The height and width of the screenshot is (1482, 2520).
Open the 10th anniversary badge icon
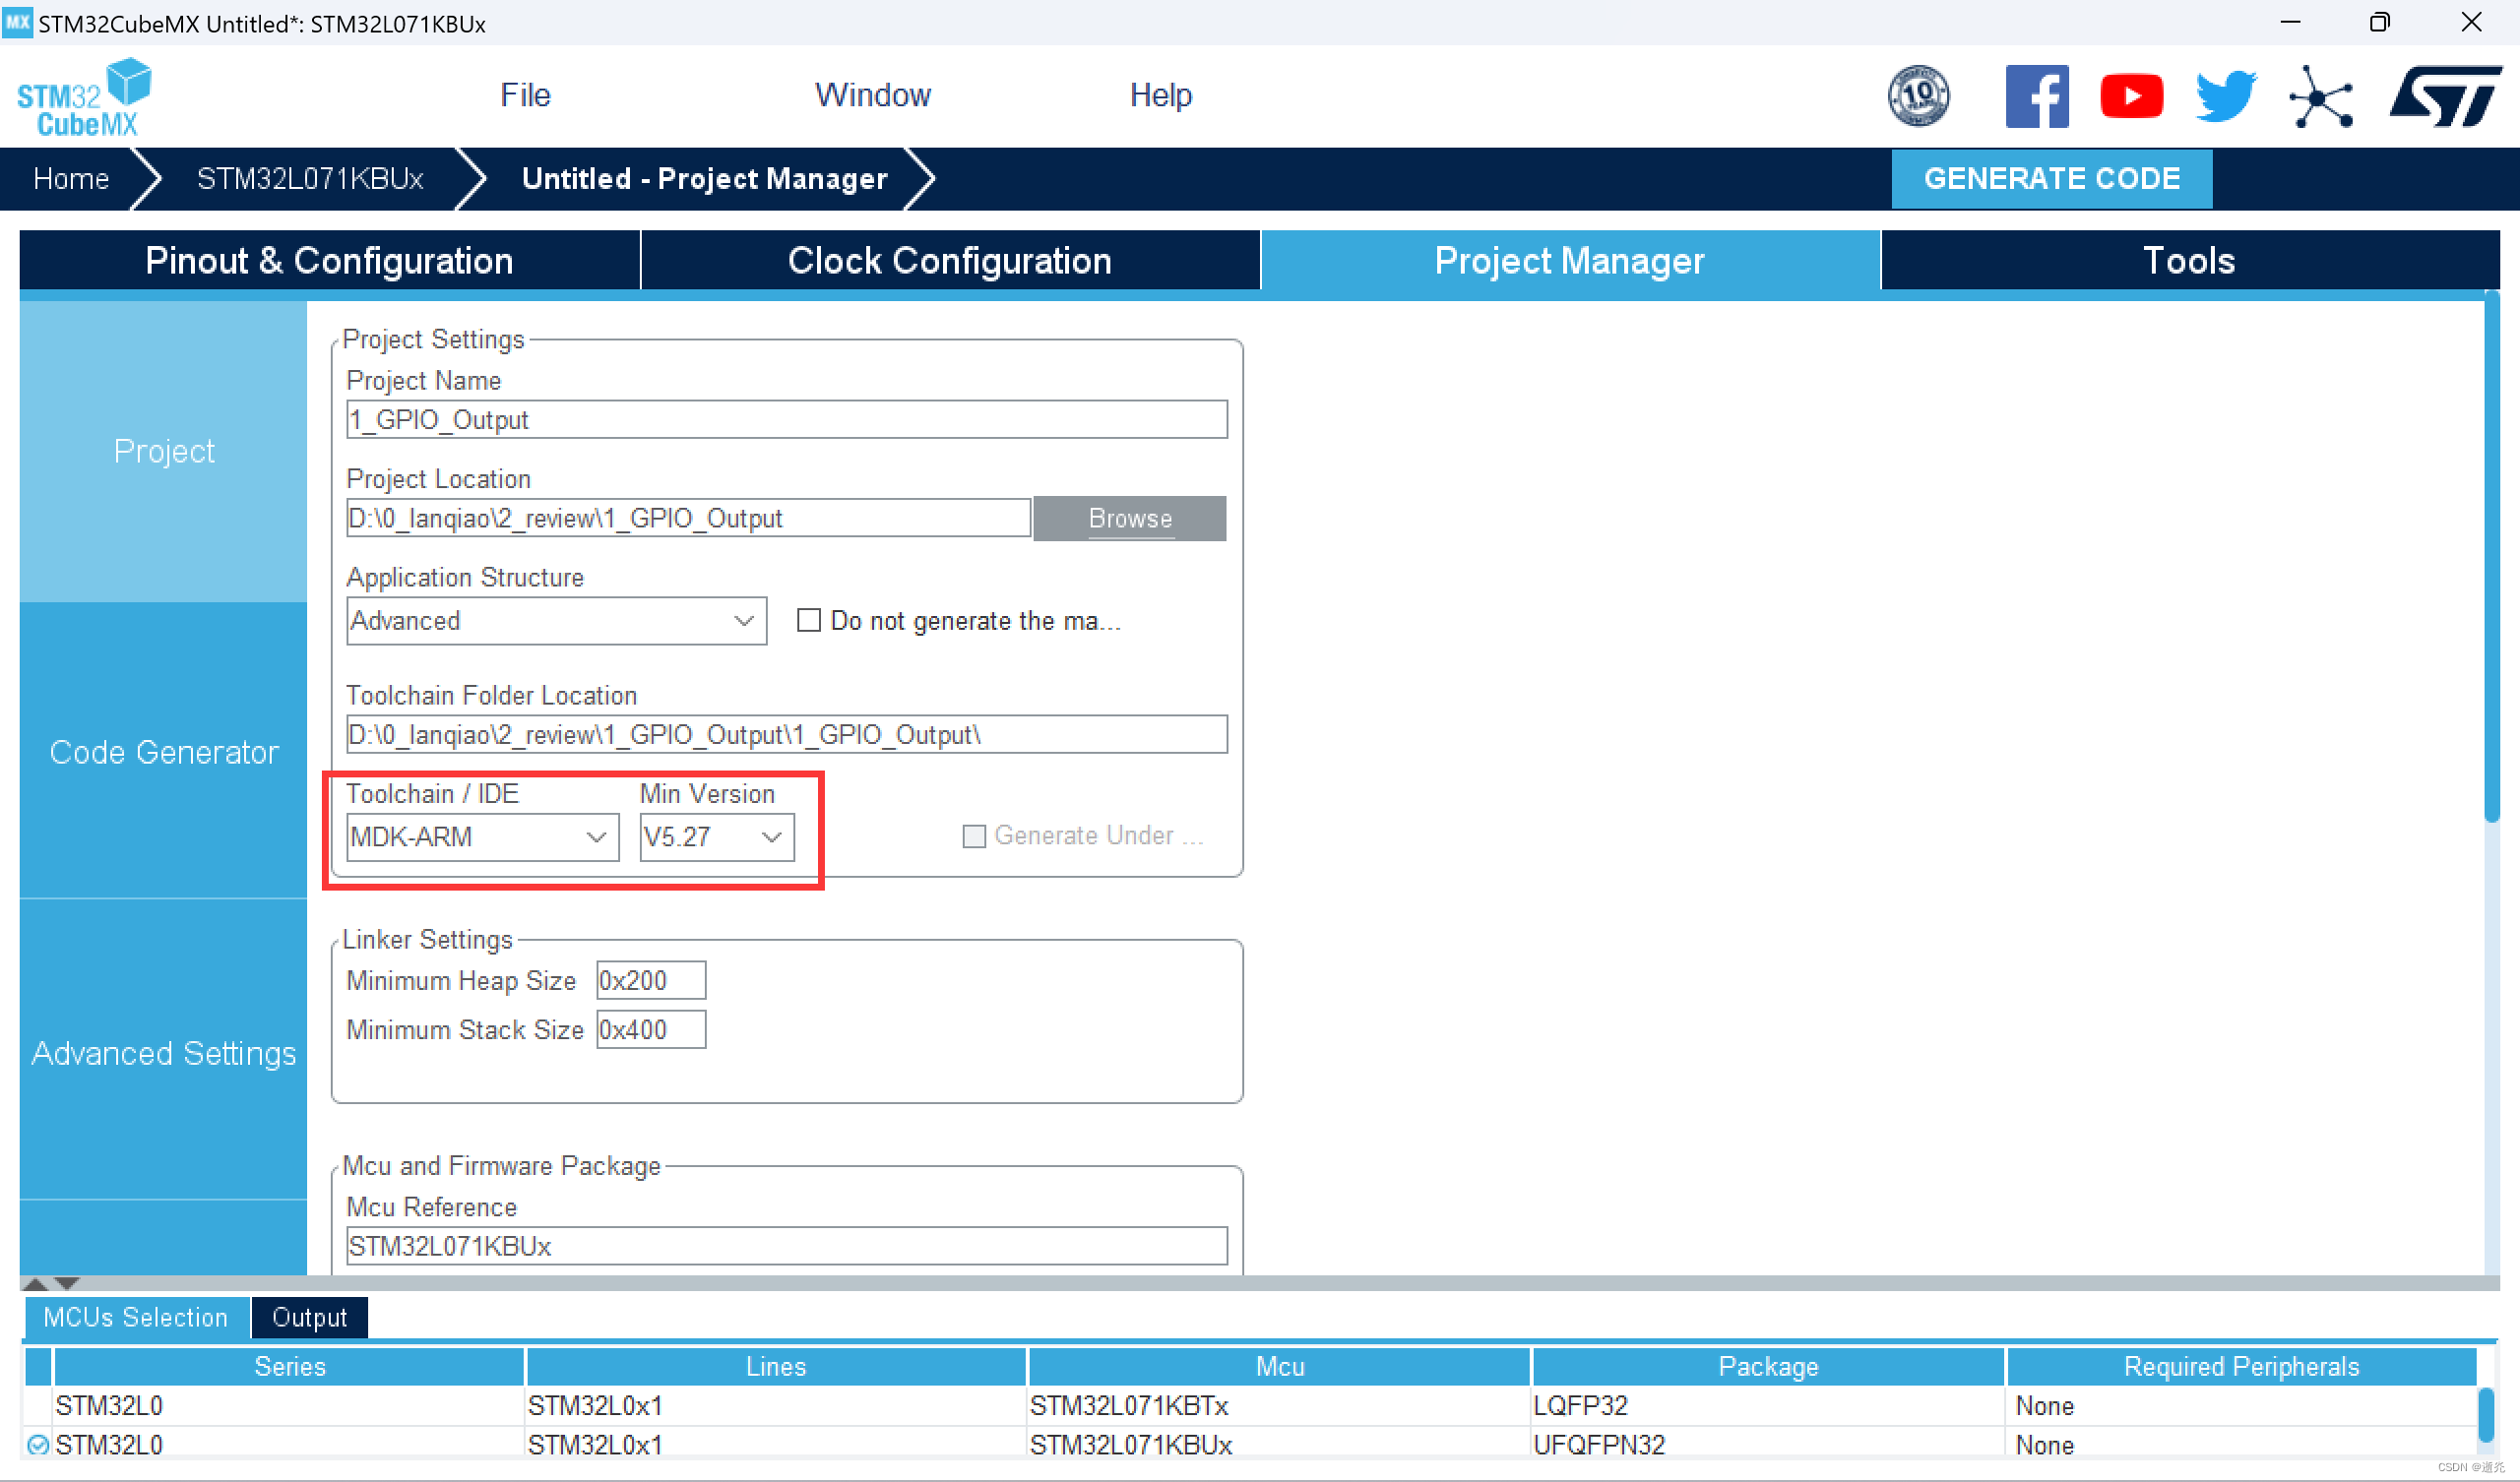click(x=1917, y=96)
